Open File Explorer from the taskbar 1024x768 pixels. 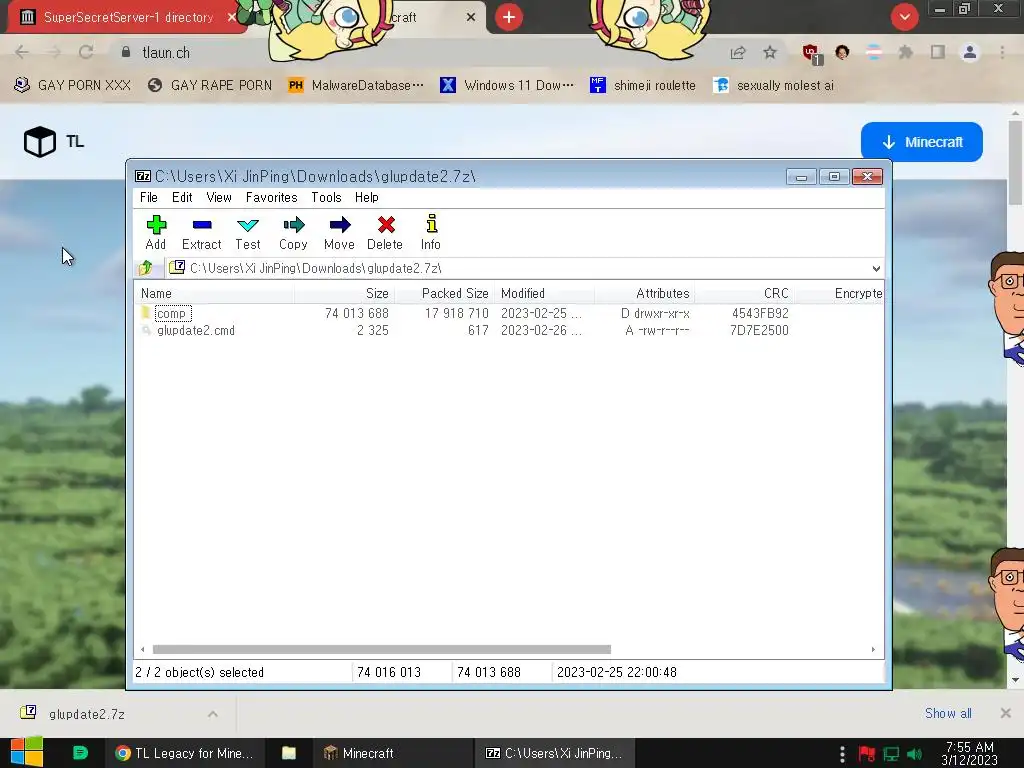coord(289,753)
